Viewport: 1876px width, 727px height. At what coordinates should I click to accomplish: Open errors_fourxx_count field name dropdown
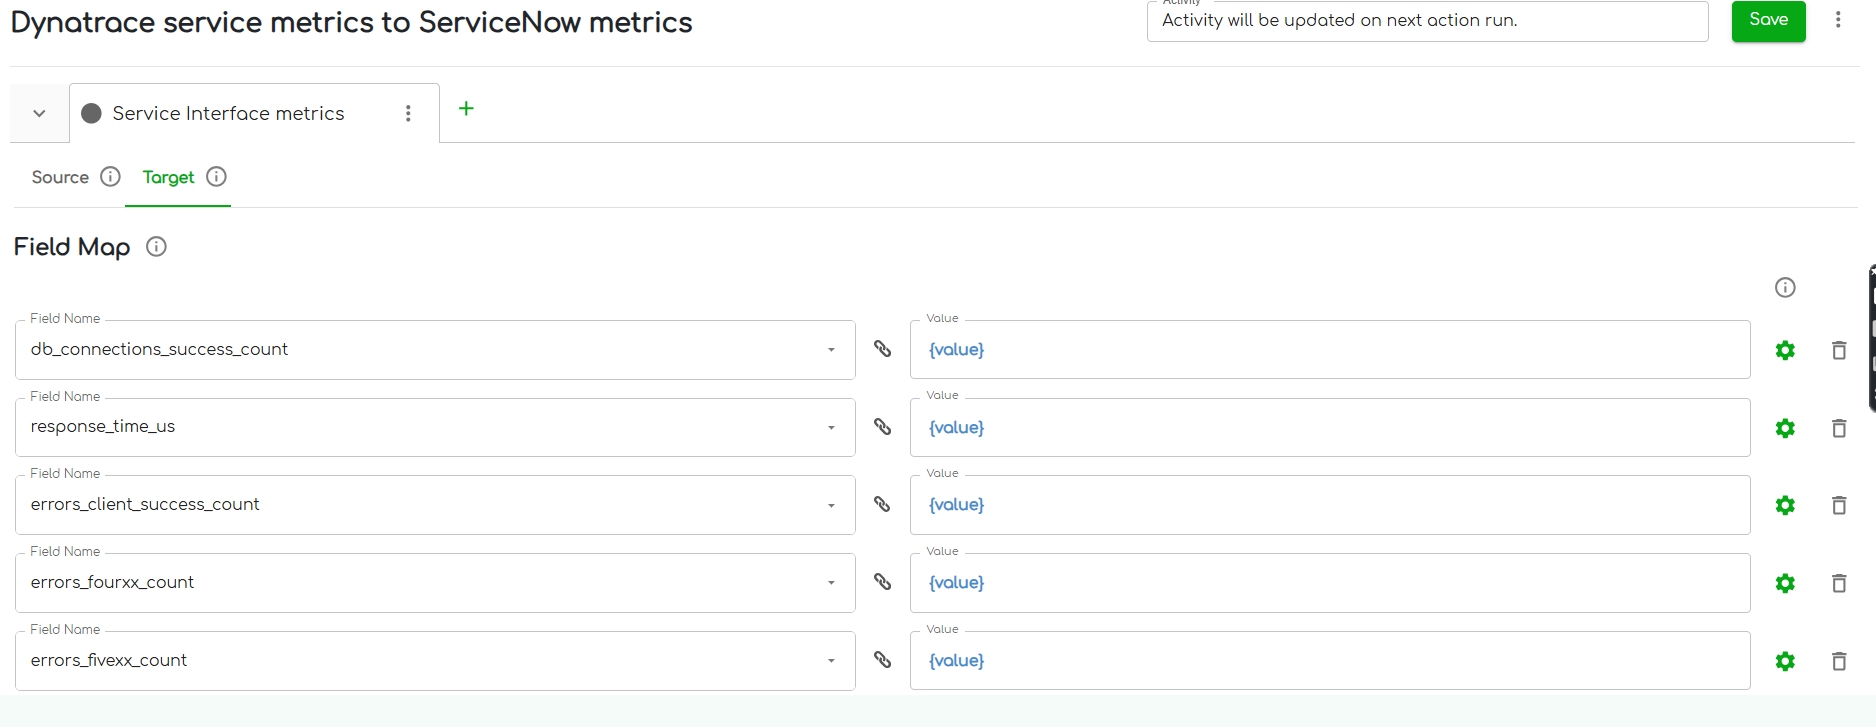point(831,583)
